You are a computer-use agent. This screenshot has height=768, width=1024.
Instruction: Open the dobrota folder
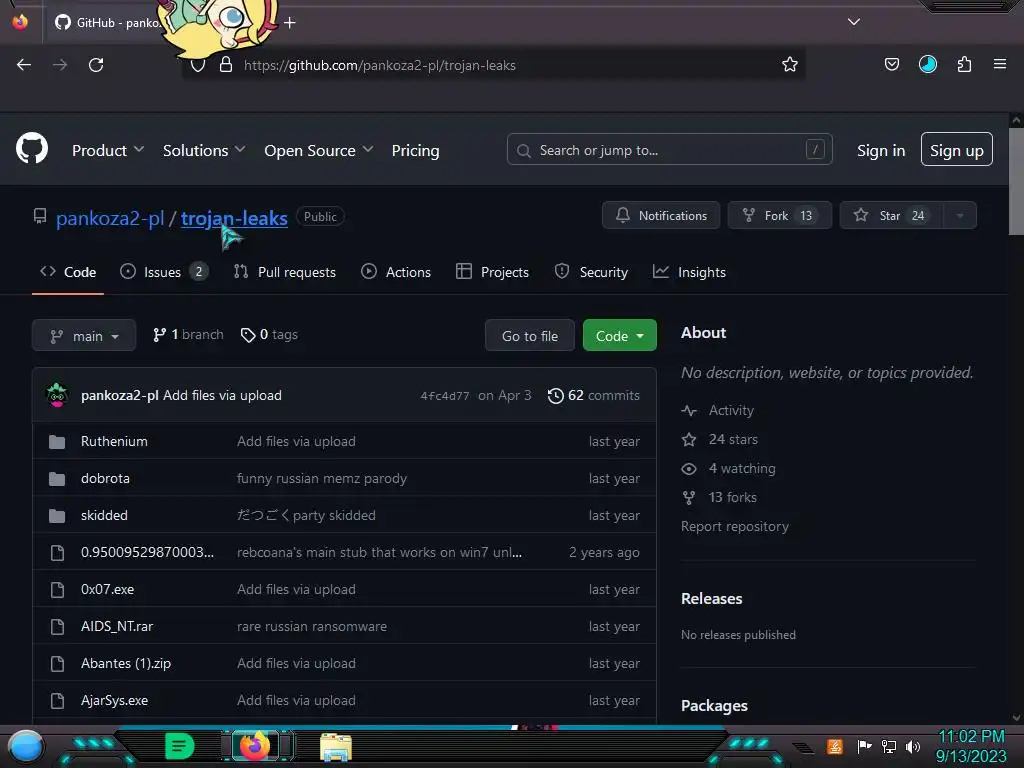[x=105, y=479]
